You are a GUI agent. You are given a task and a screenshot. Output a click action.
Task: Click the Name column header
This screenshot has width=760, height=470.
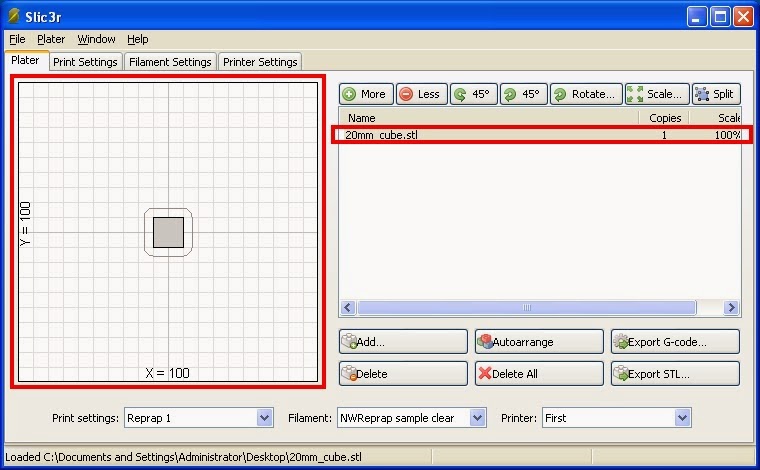point(488,118)
